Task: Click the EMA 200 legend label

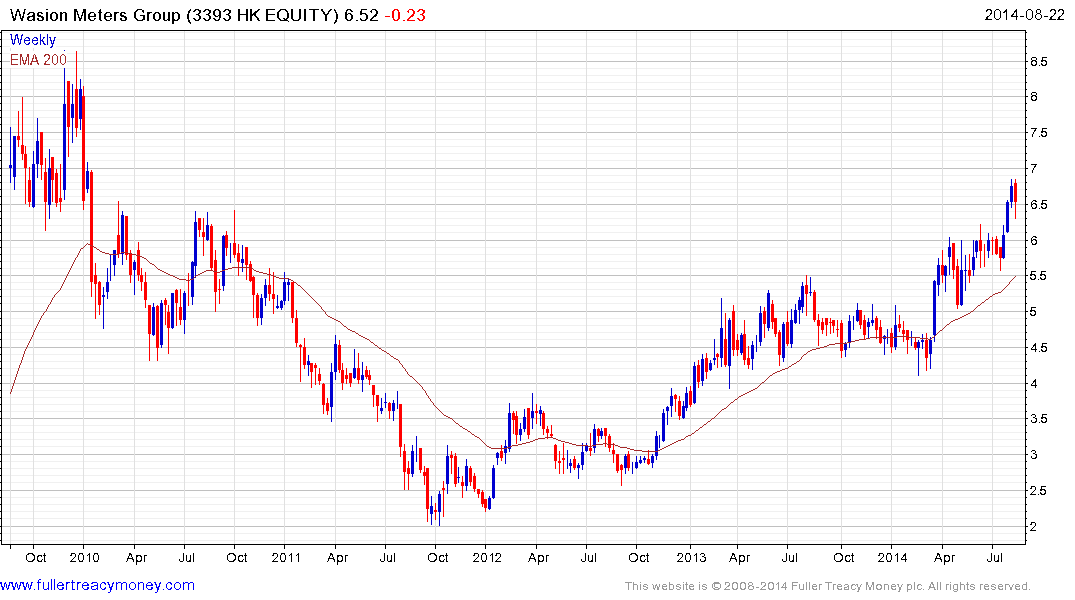Action: point(38,60)
